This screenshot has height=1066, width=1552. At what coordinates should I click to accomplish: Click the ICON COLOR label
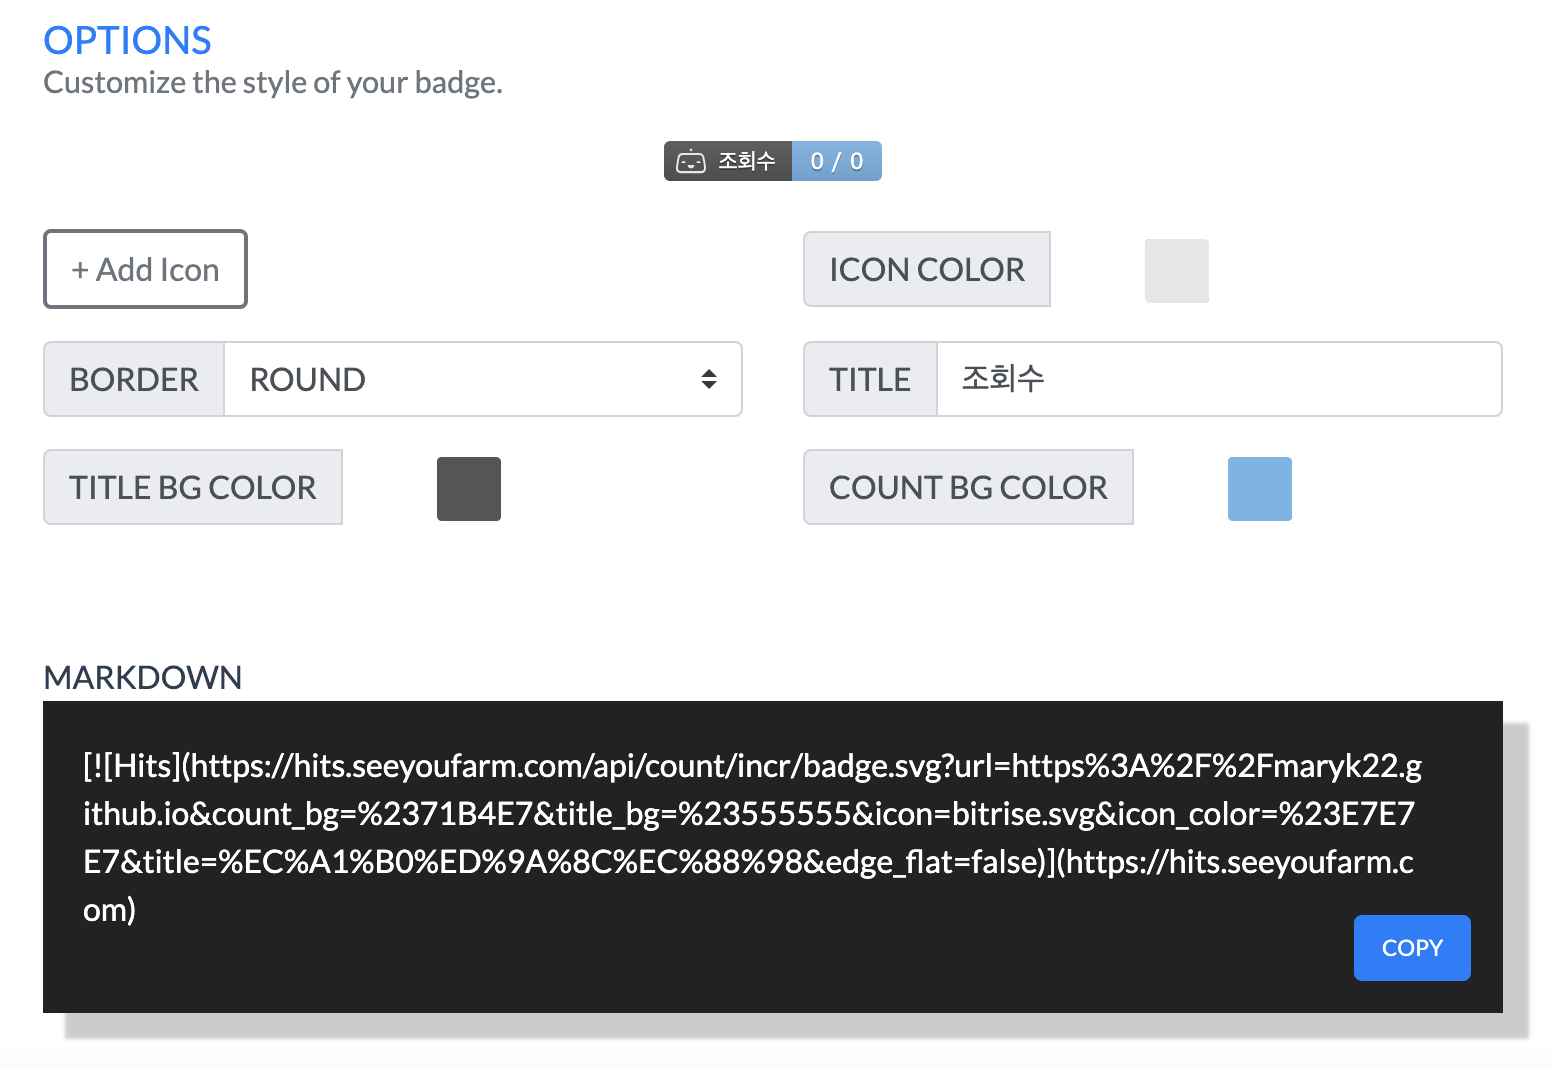(926, 269)
